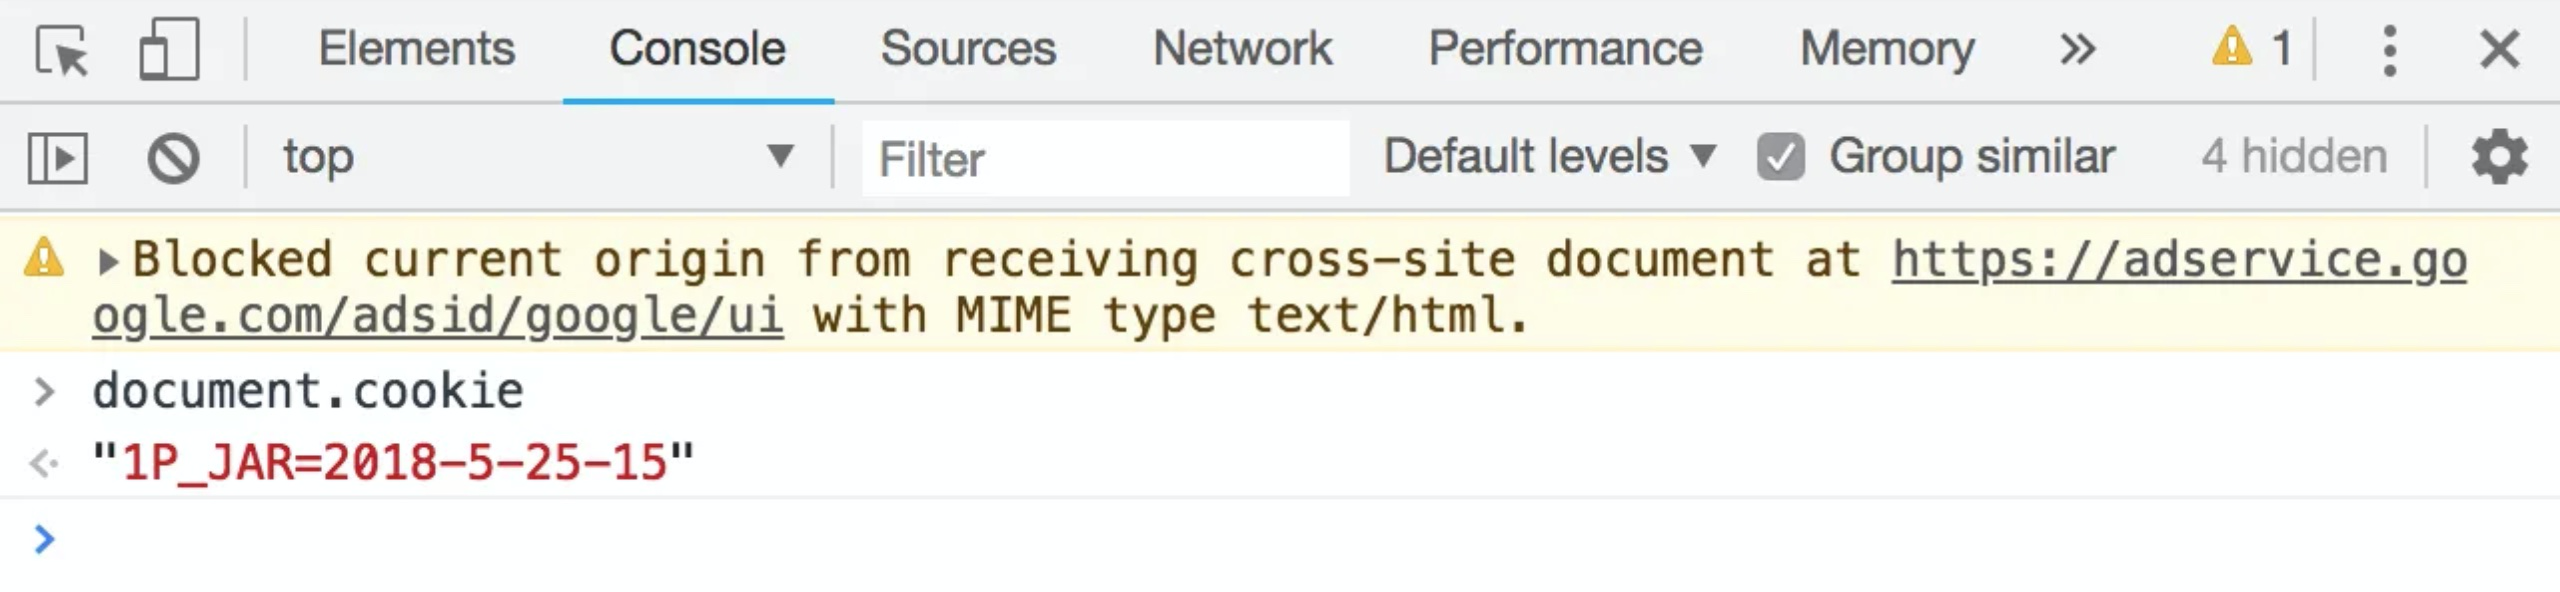Close the DevTools panel
The height and width of the screenshot is (592, 2560).
click(x=2499, y=49)
